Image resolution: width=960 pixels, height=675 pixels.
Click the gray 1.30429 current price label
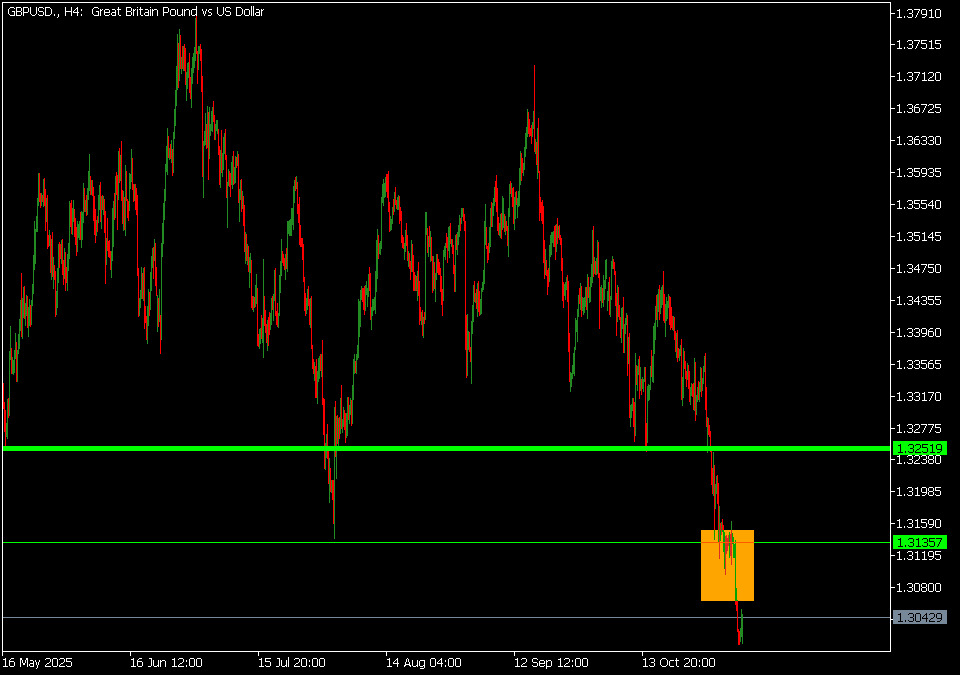tap(920, 618)
